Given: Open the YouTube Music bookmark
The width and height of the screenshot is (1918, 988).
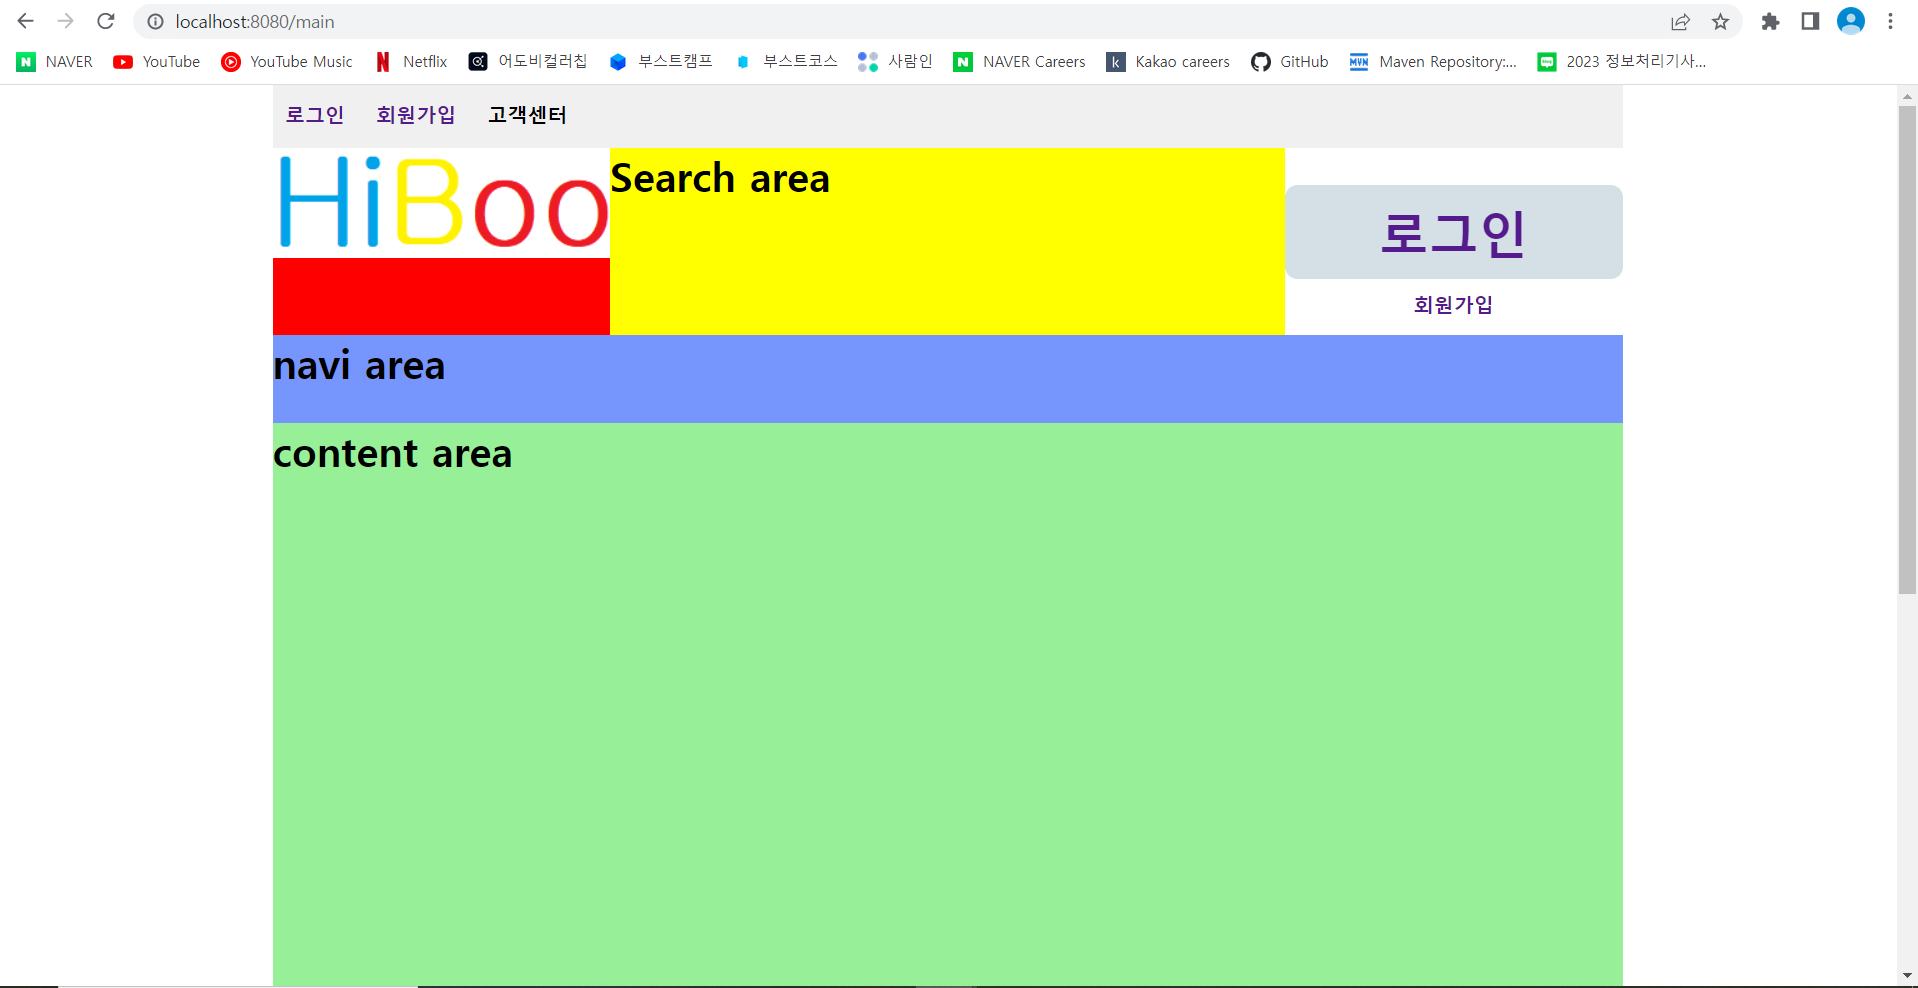Looking at the screenshot, I should coord(287,62).
